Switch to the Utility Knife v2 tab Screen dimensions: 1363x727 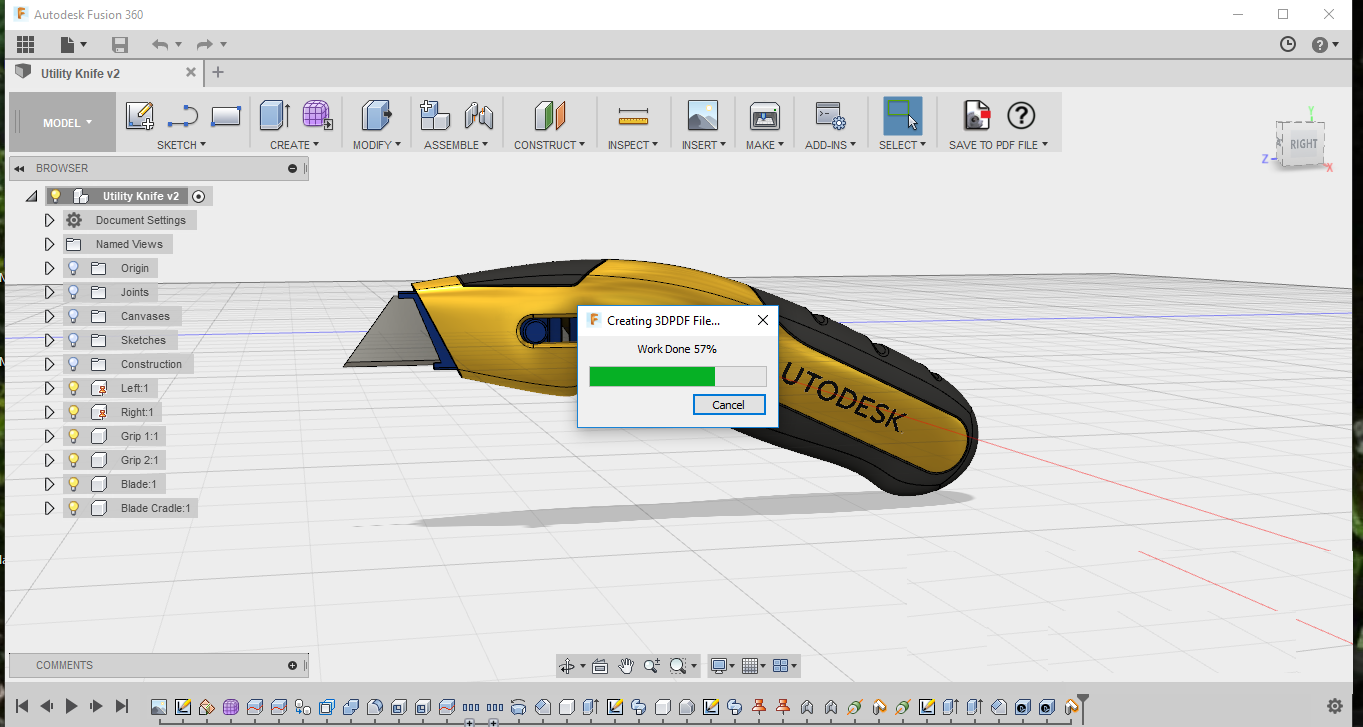point(80,73)
